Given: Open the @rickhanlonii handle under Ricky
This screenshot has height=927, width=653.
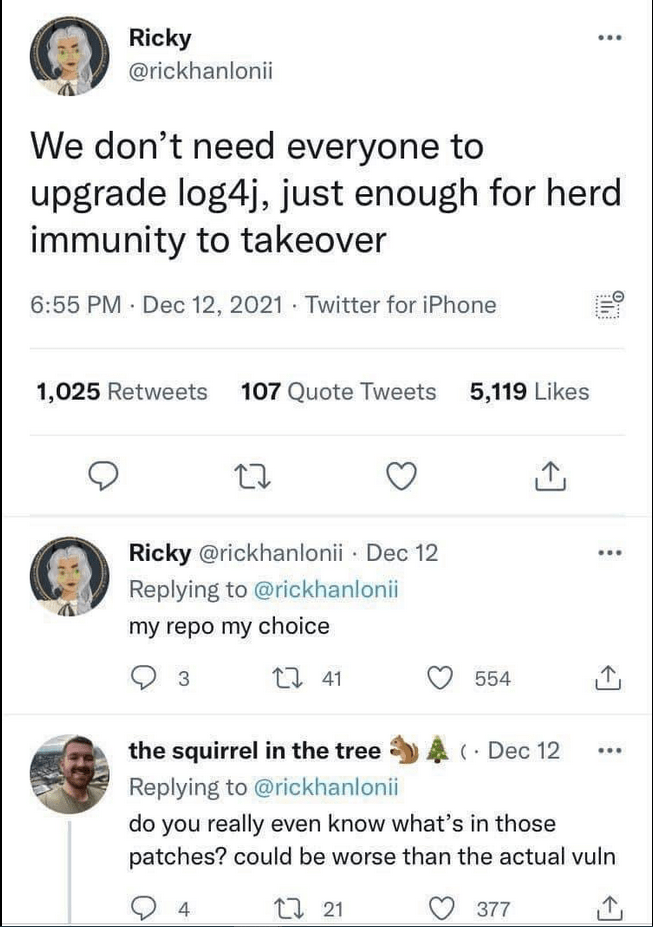Looking at the screenshot, I should click(201, 71).
